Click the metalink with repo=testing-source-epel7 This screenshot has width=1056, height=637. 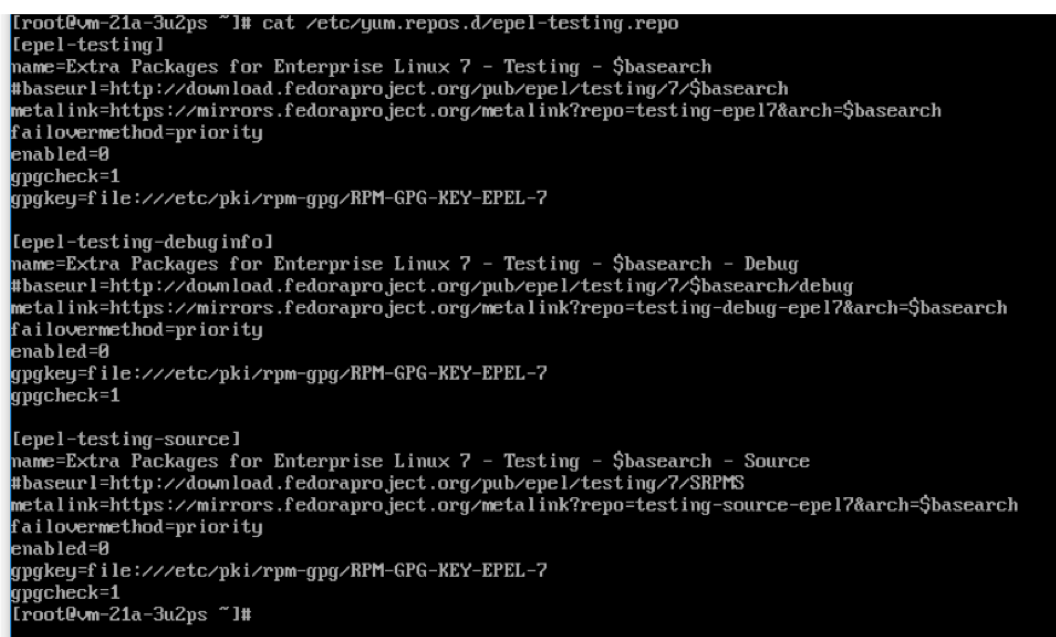tap(515, 505)
